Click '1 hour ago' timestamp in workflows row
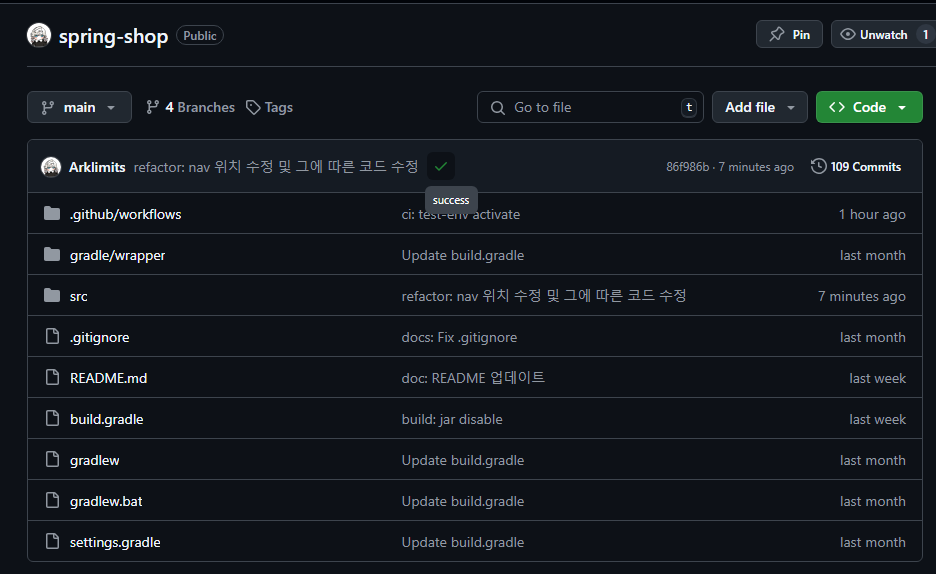Screen dimensions: 936x574 pyautogui.click(x=872, y=214)
